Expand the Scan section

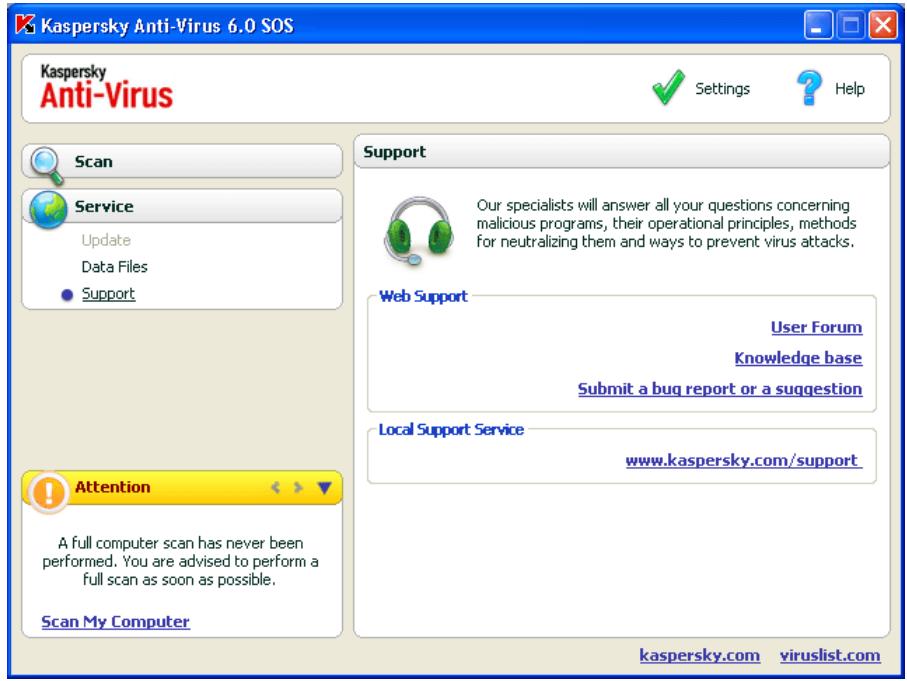click(182, 161)
